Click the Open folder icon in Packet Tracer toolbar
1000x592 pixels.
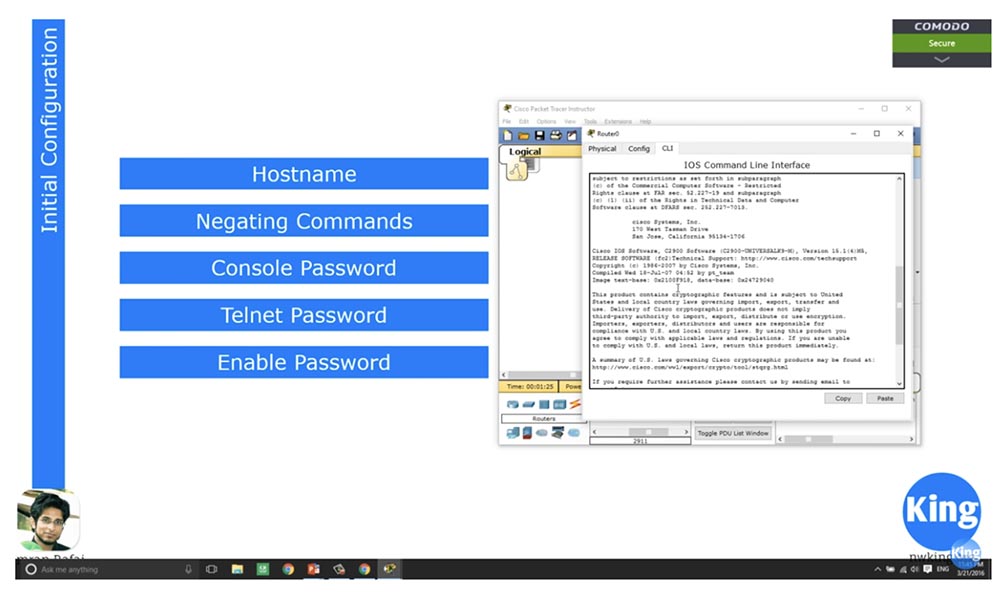pos(524,135)
